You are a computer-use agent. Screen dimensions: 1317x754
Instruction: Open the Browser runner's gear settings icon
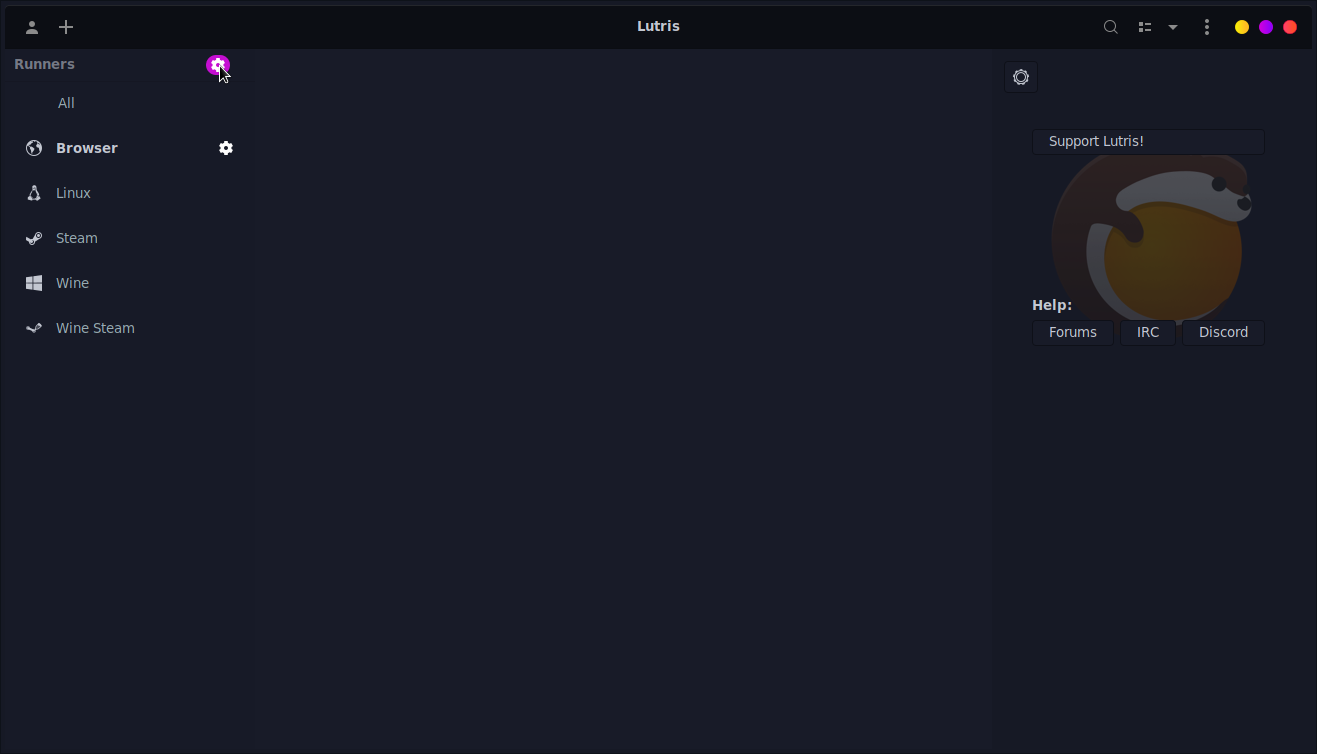(x=226, y=148)
